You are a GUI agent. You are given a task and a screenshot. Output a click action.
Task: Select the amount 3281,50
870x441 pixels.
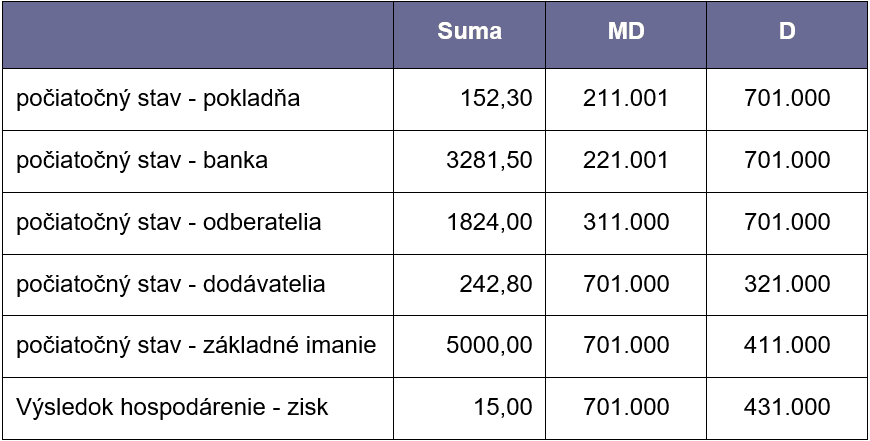coord(489,160)
